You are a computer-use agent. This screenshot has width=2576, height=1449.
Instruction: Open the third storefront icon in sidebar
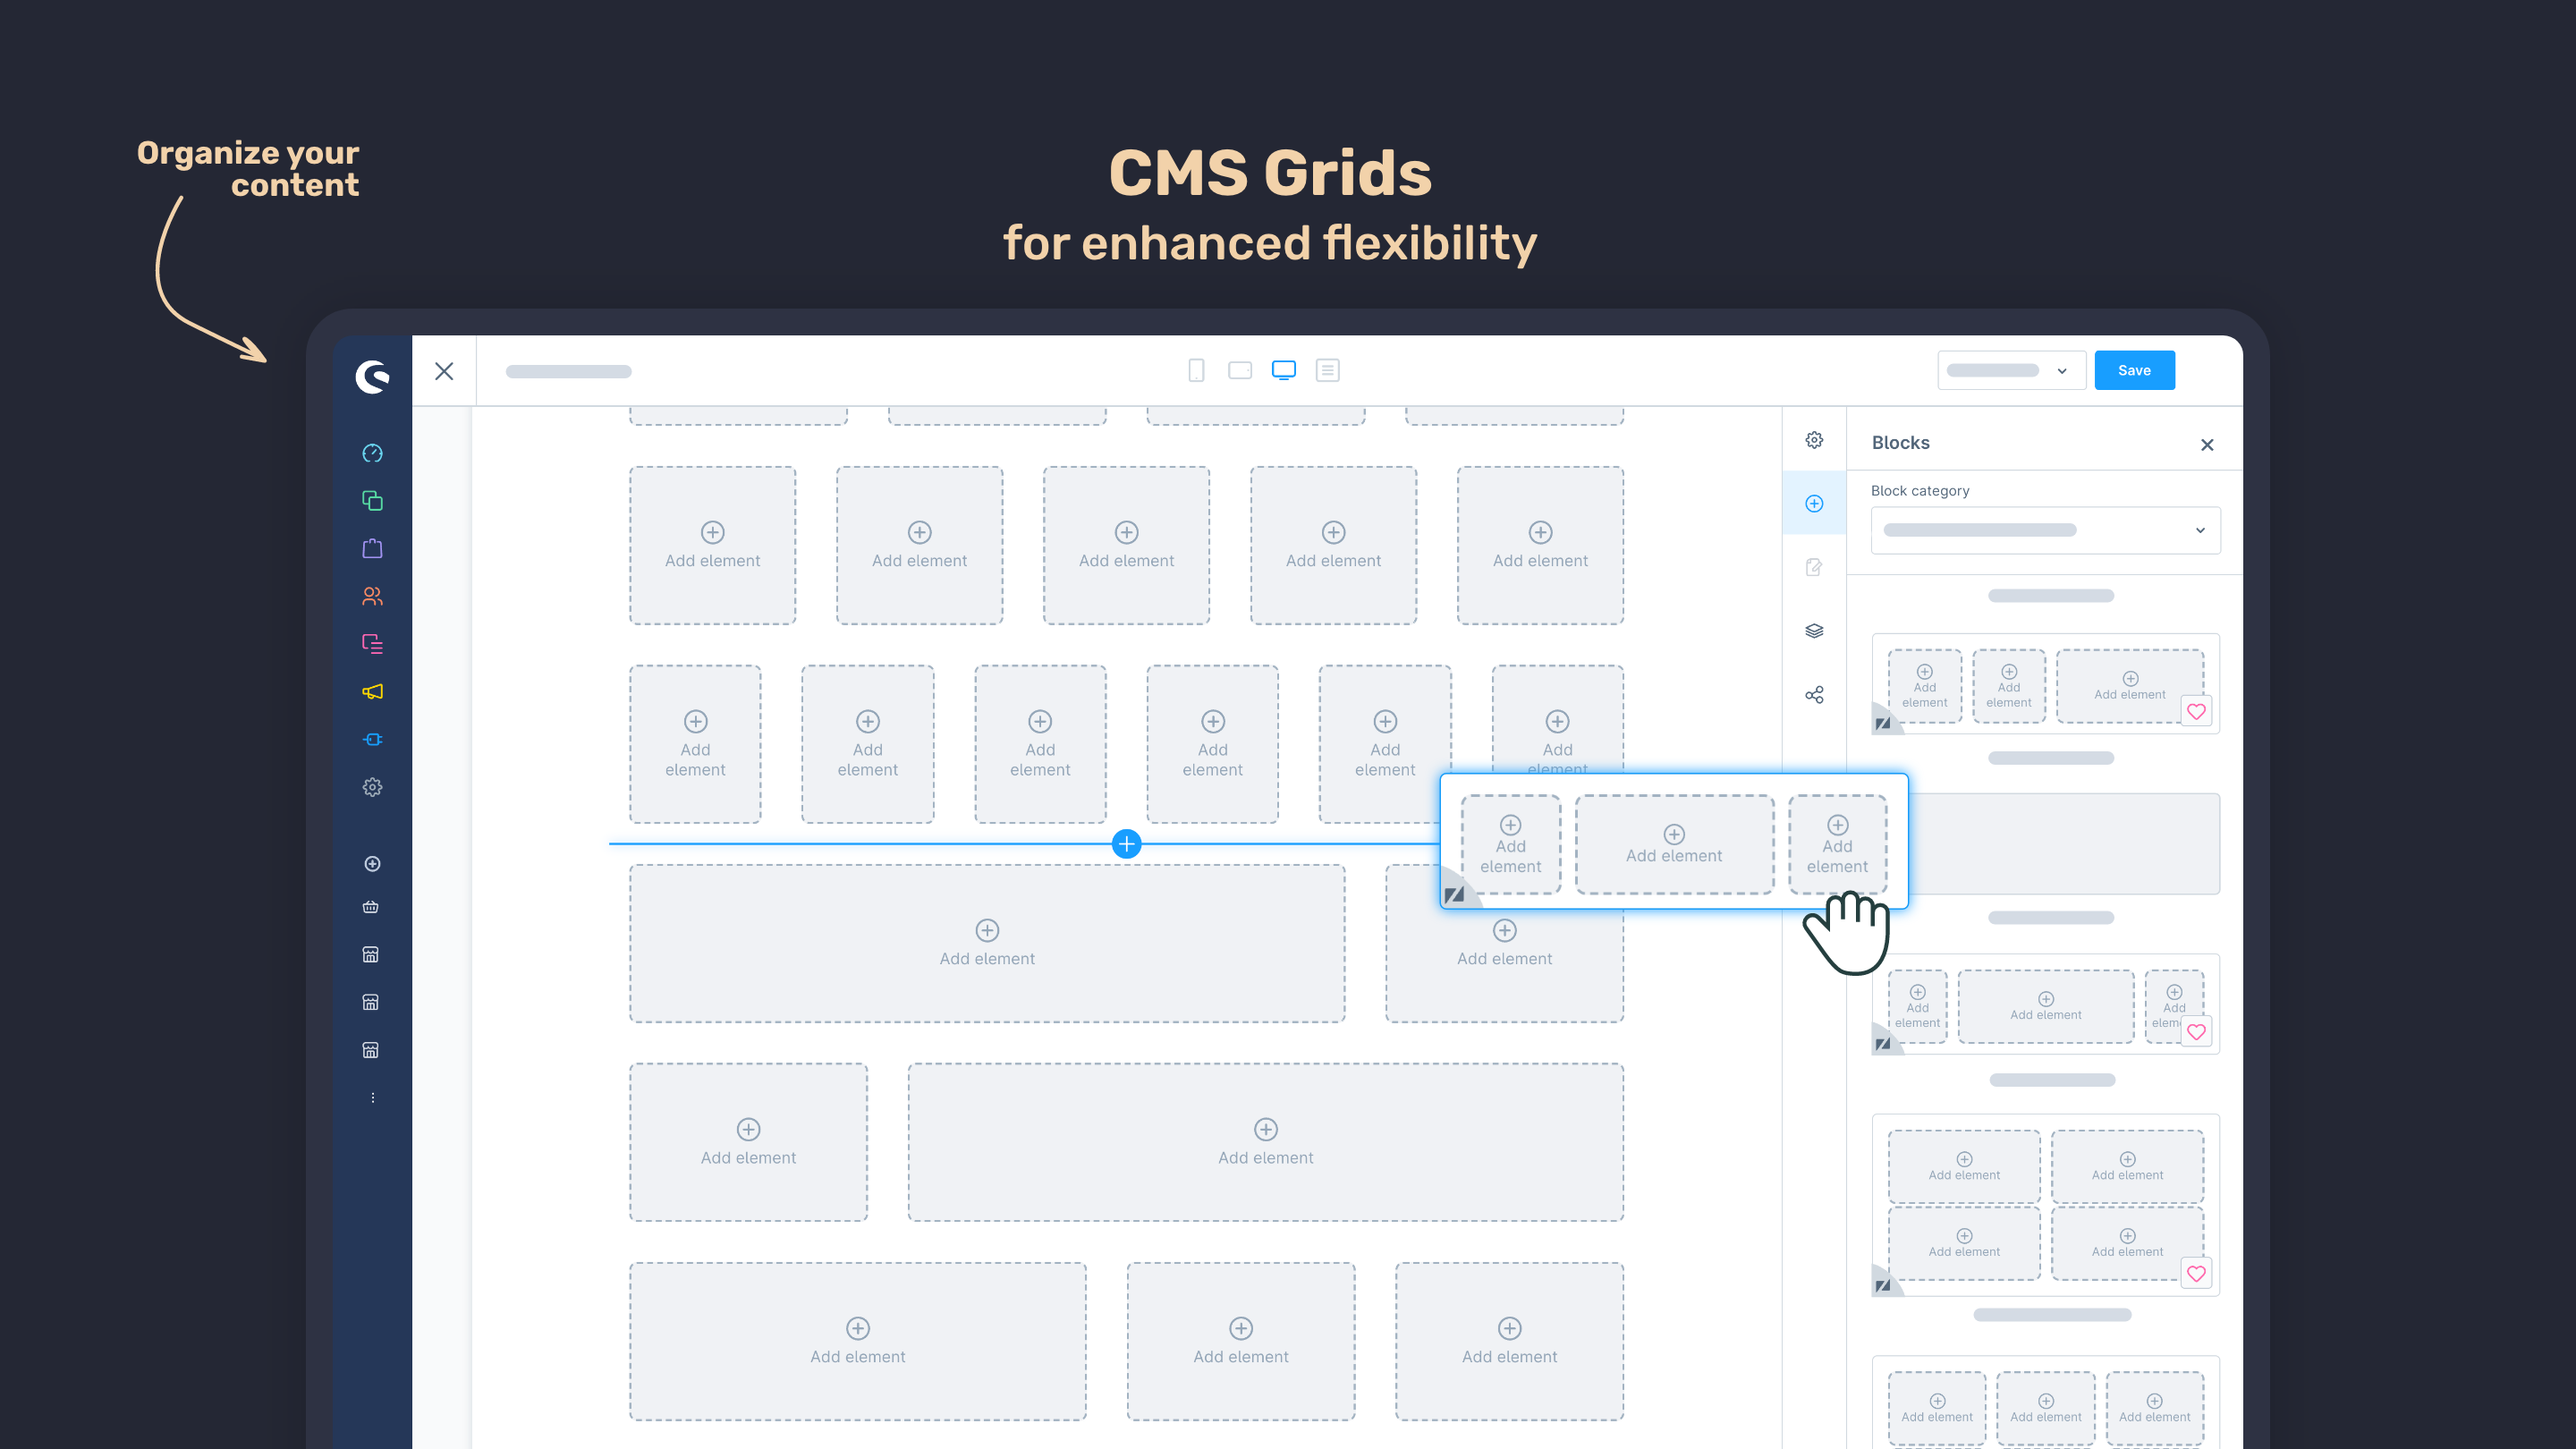click(x=370, y=1050)
